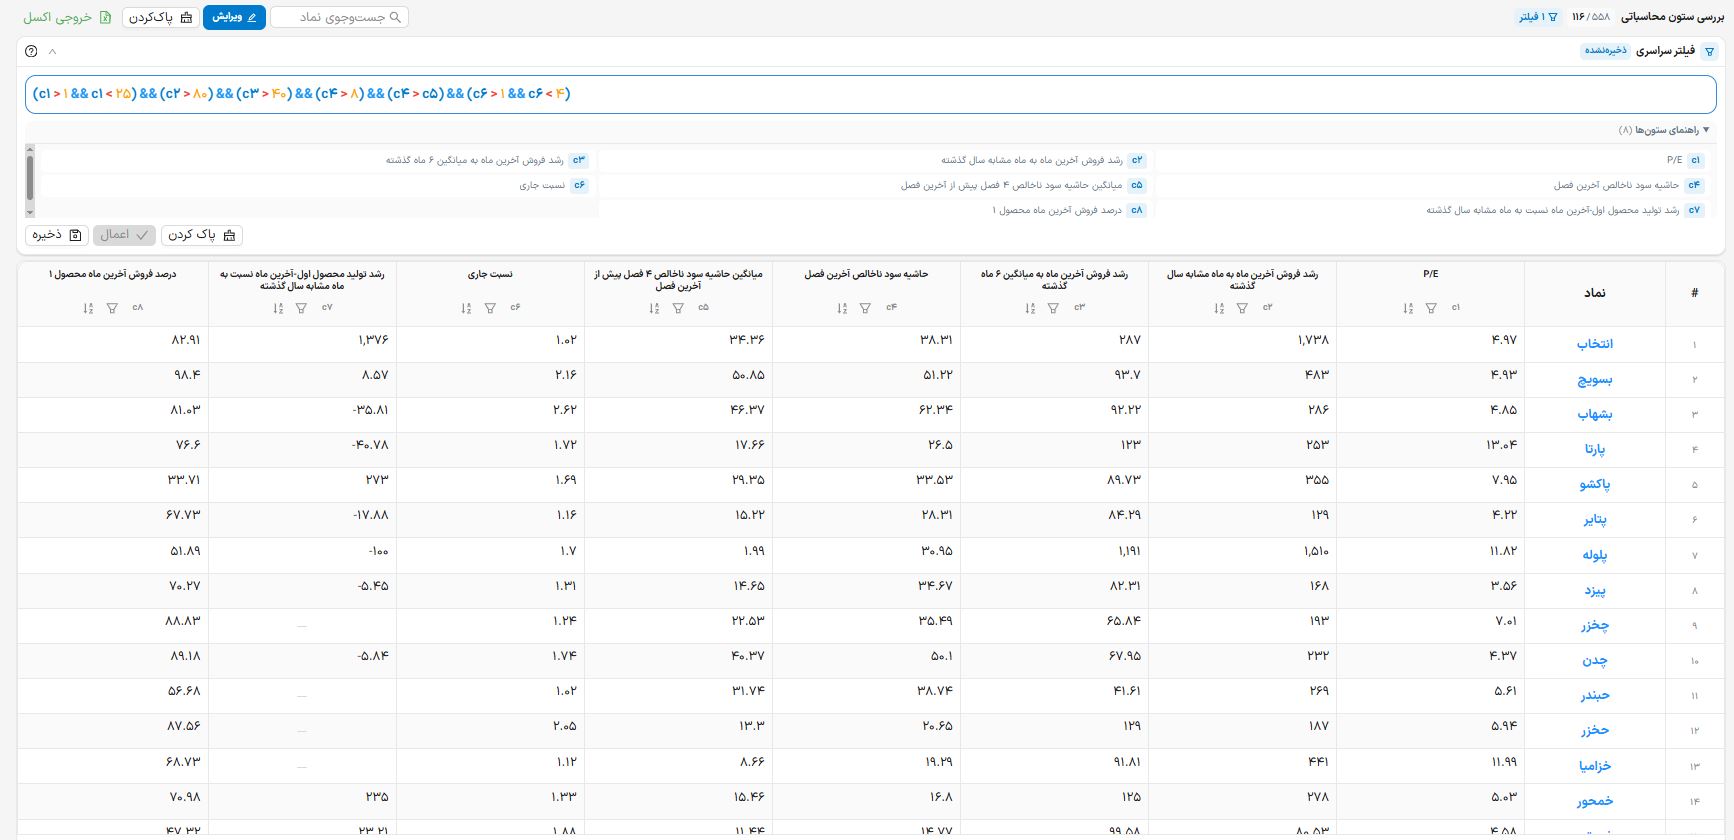This screenshot has width=1734, height=840.
Task: Focus the جست‌وجوی نماد search field
Action: coord(340,17)
